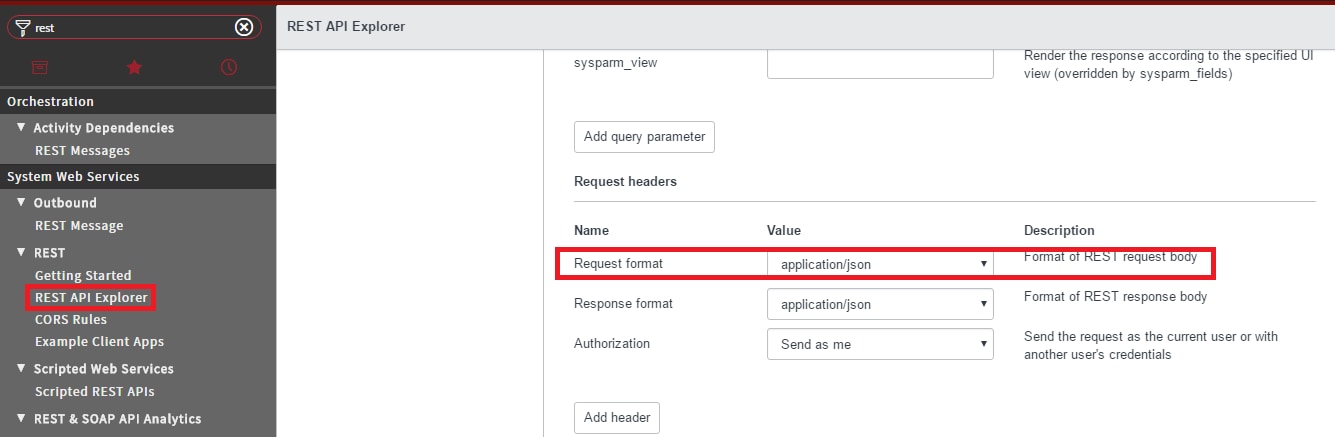Click the sysparm_view input field
This screenshot has width=1335, height=437.
[x=879, y=63]
